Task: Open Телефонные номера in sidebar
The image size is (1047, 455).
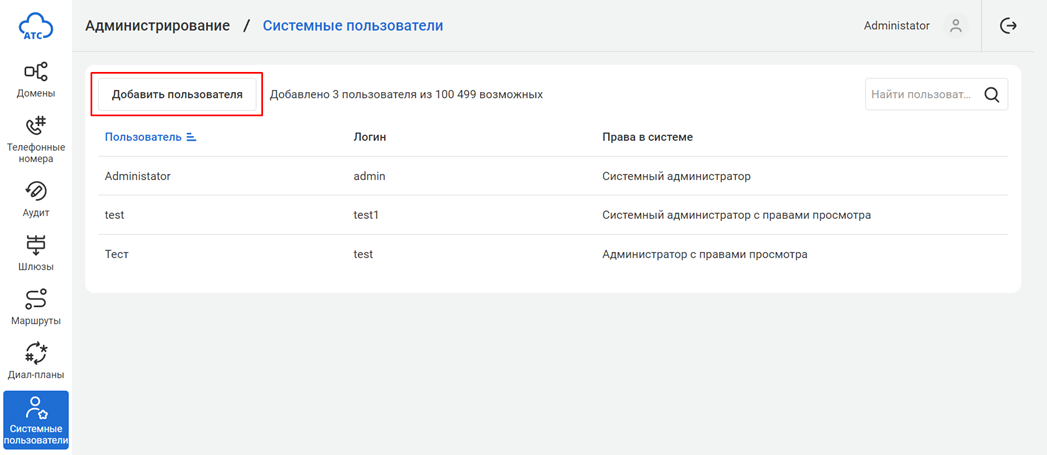Action: coord(36,138)
